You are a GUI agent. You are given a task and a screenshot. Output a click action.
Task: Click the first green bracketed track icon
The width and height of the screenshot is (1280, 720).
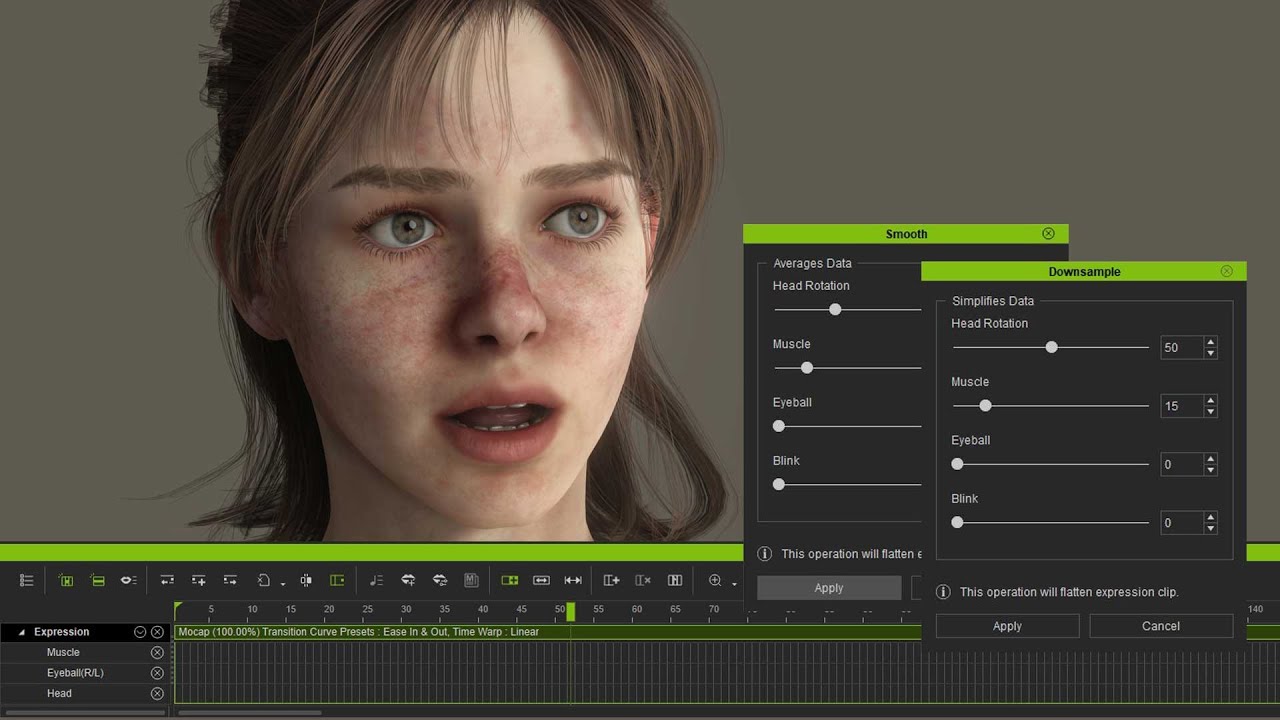point(66,580)
